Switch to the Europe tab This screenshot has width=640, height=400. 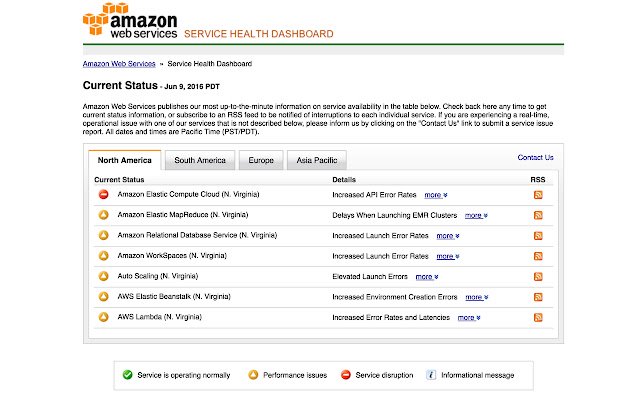(x=261, y=160)
